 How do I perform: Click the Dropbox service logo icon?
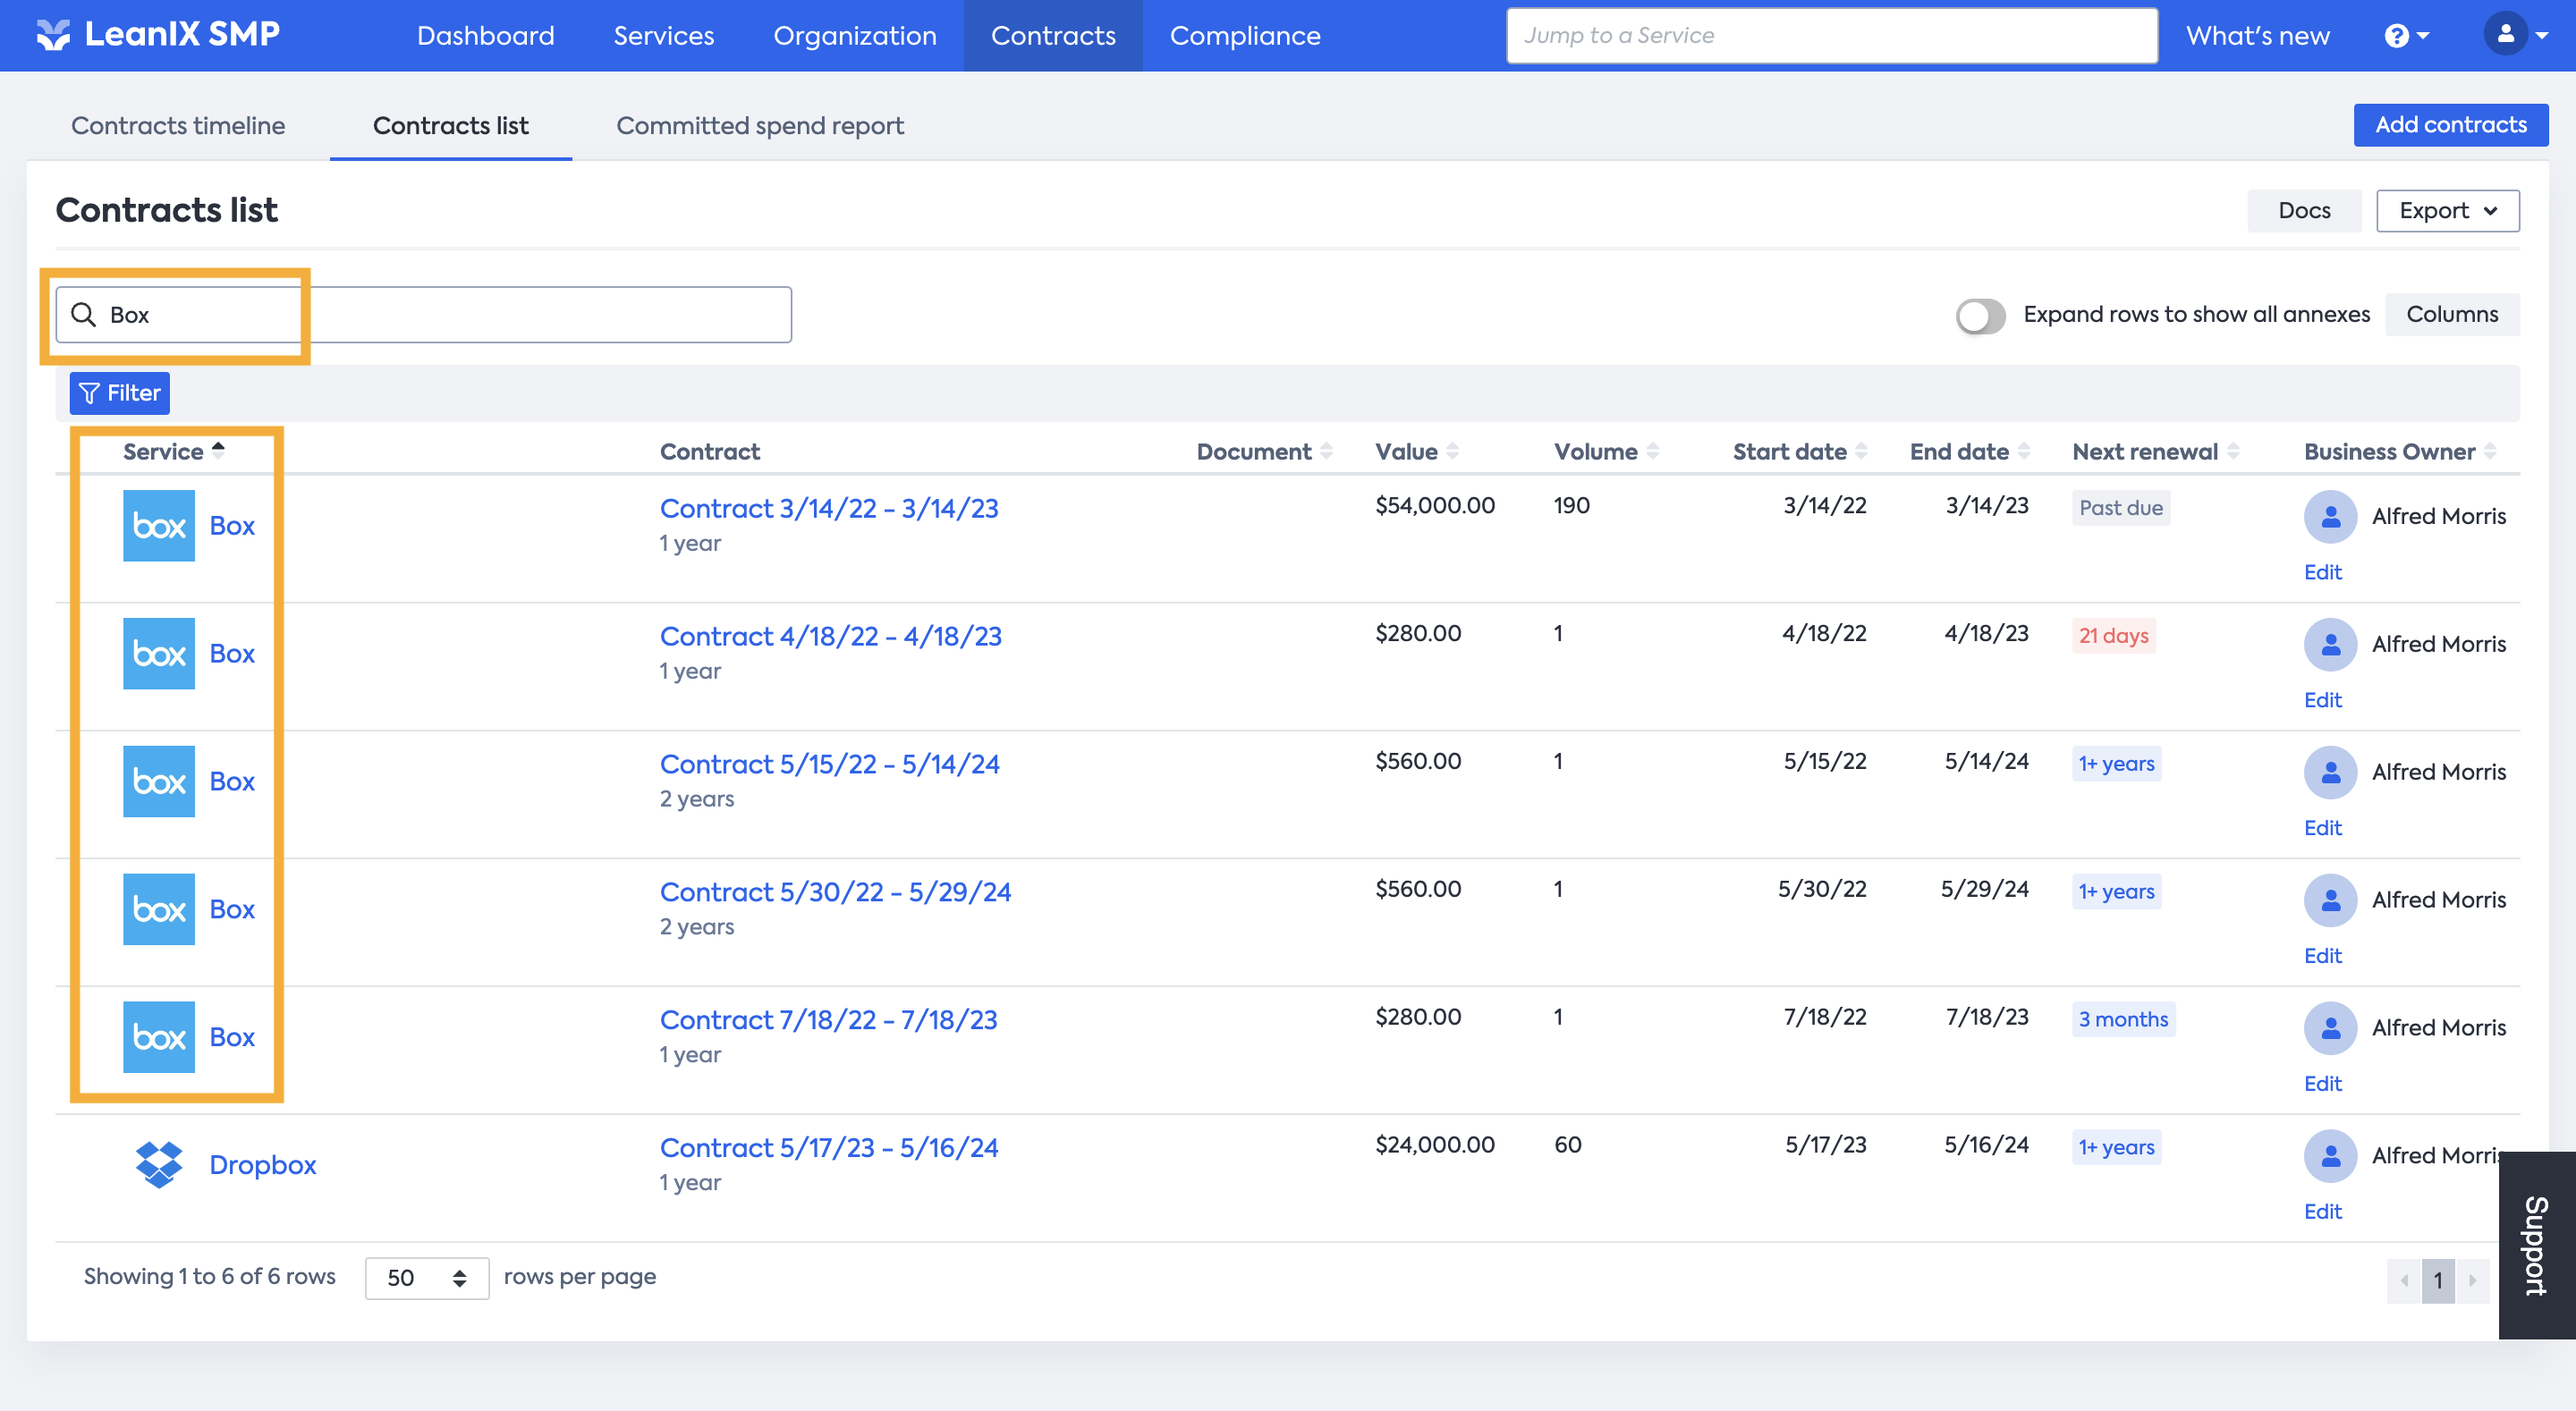pos(159,1164)
